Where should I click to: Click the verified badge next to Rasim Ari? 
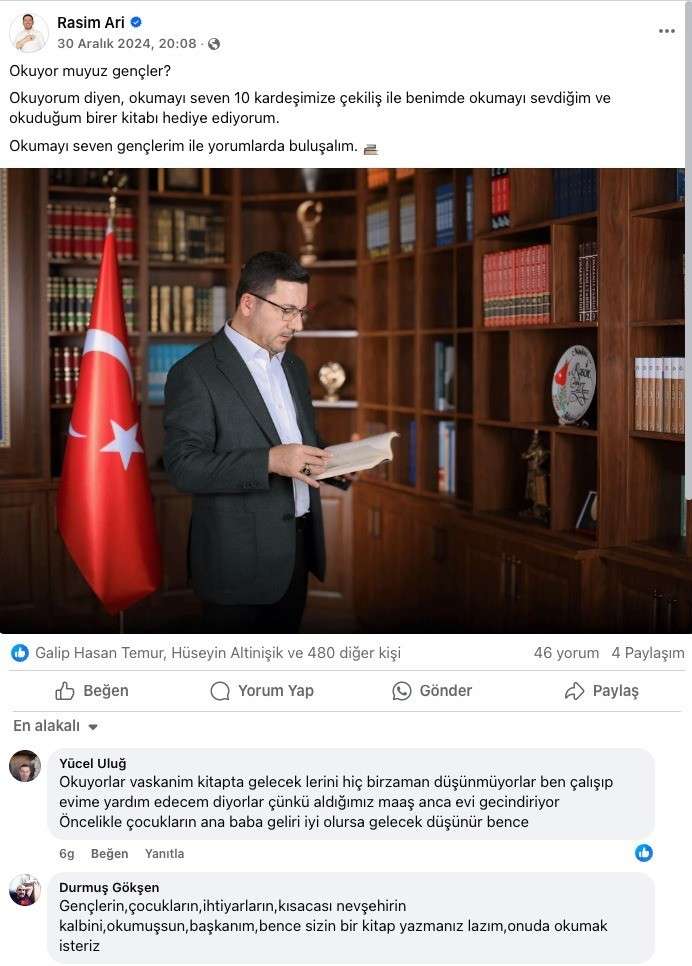(x=136, y=22)
